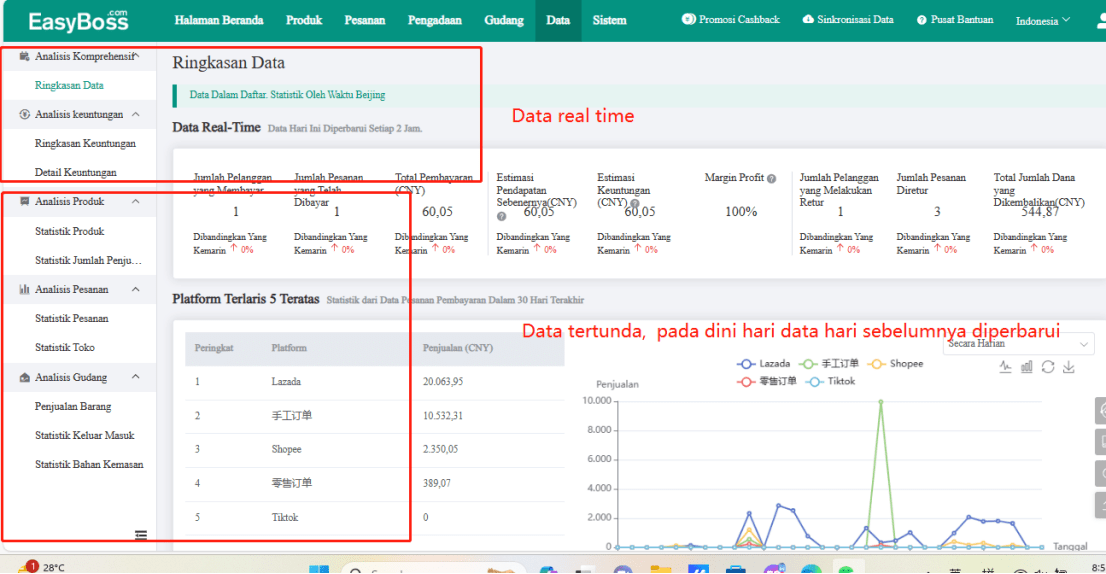Open Statistik Bahan Kemasan in sidebar
The width and height of the screenshot is (1106, 574).
89,465
